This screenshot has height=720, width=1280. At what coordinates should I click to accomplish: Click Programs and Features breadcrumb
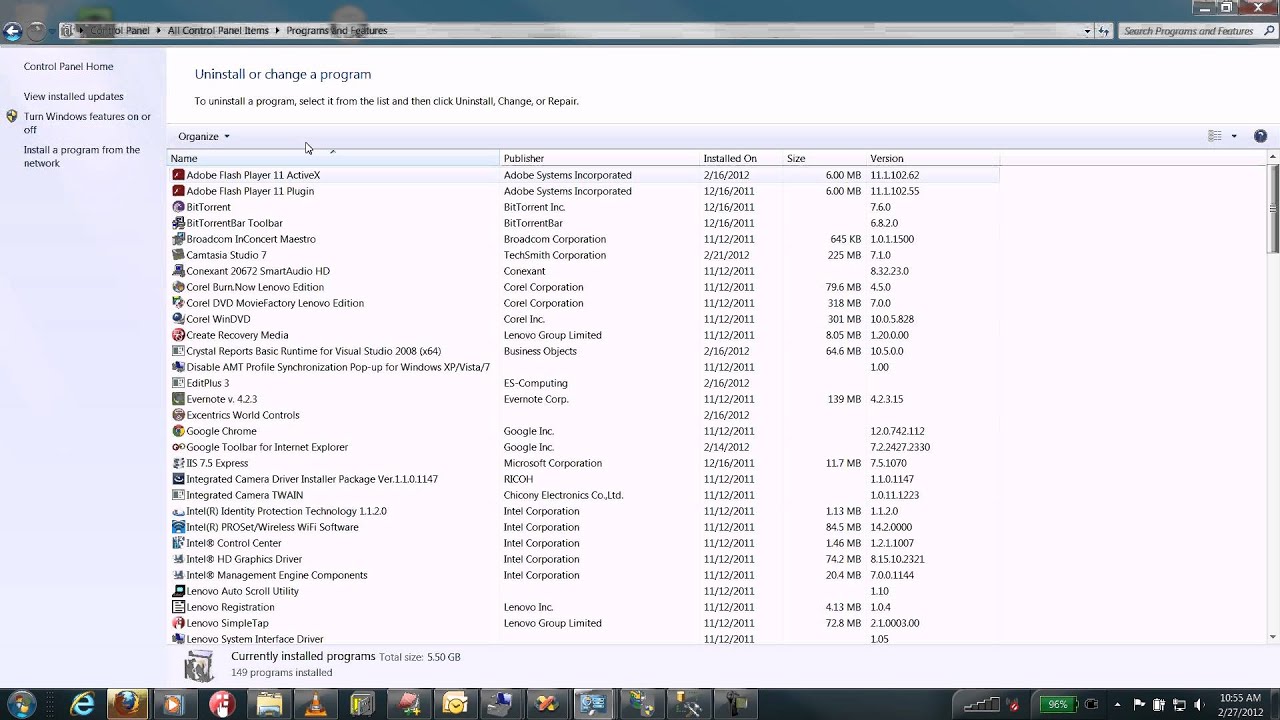click(x=336, y=31)
